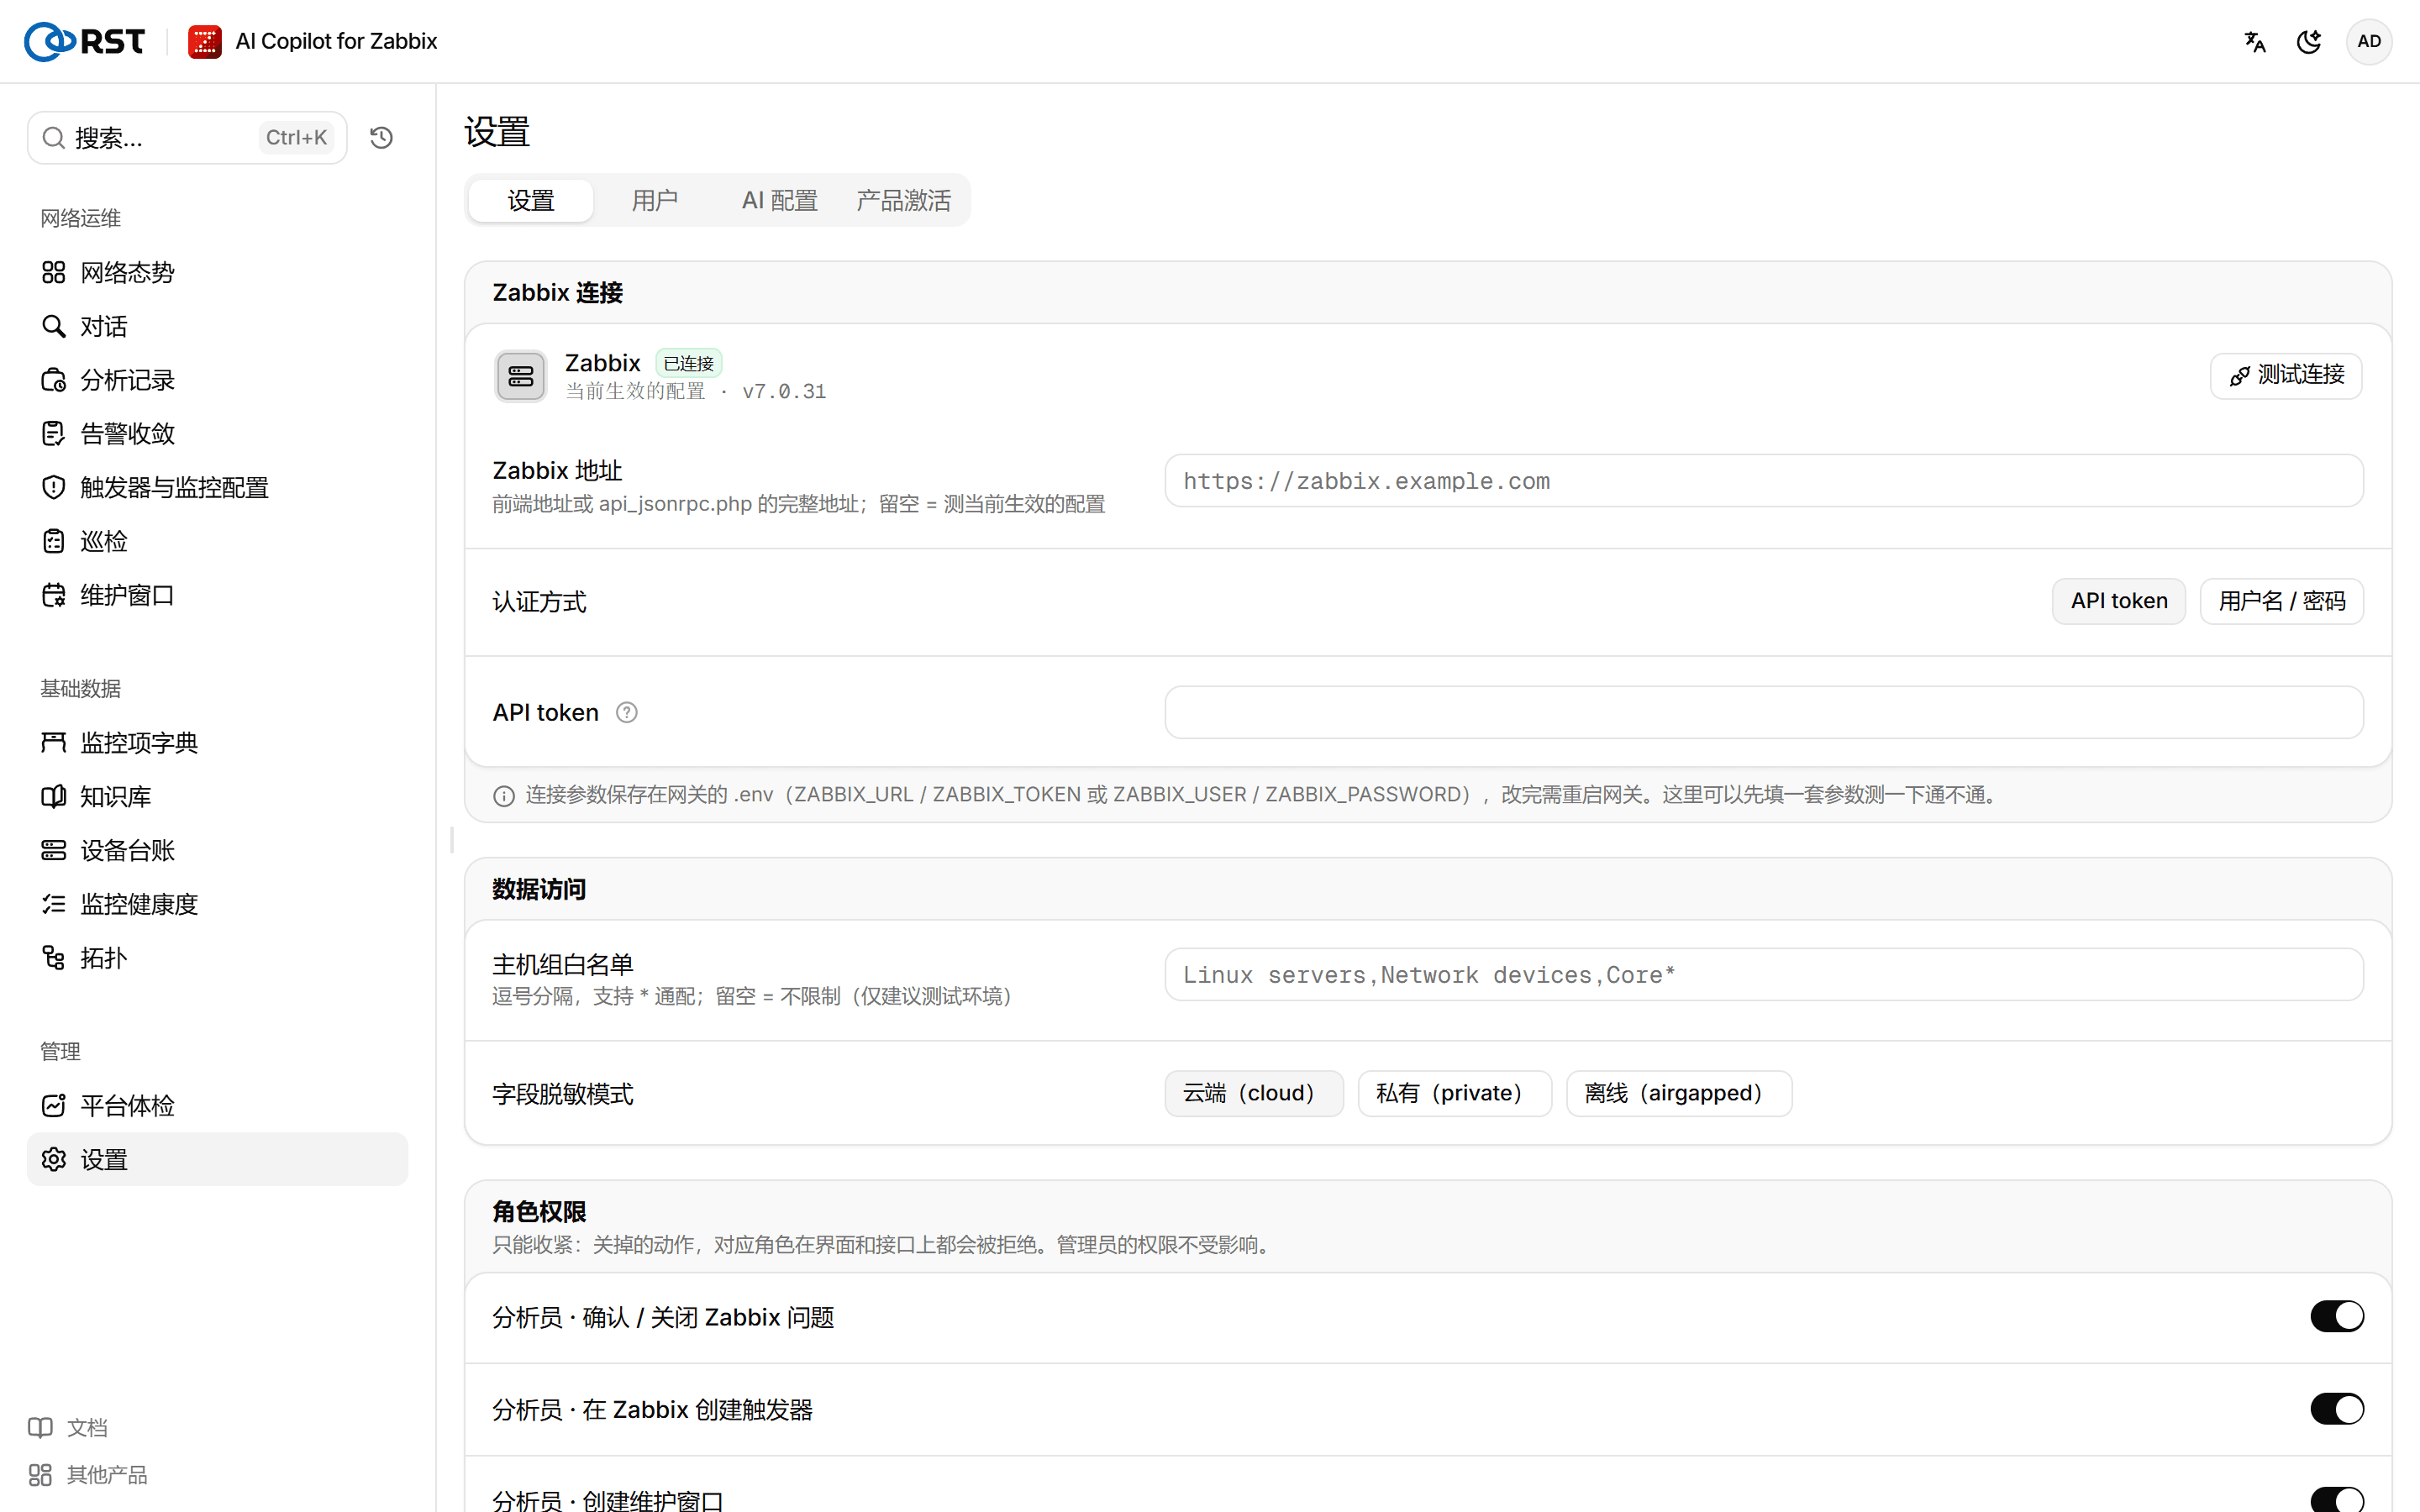Click the API token help question icon
The image size is (2420, 1512).
tap(627, 712)
